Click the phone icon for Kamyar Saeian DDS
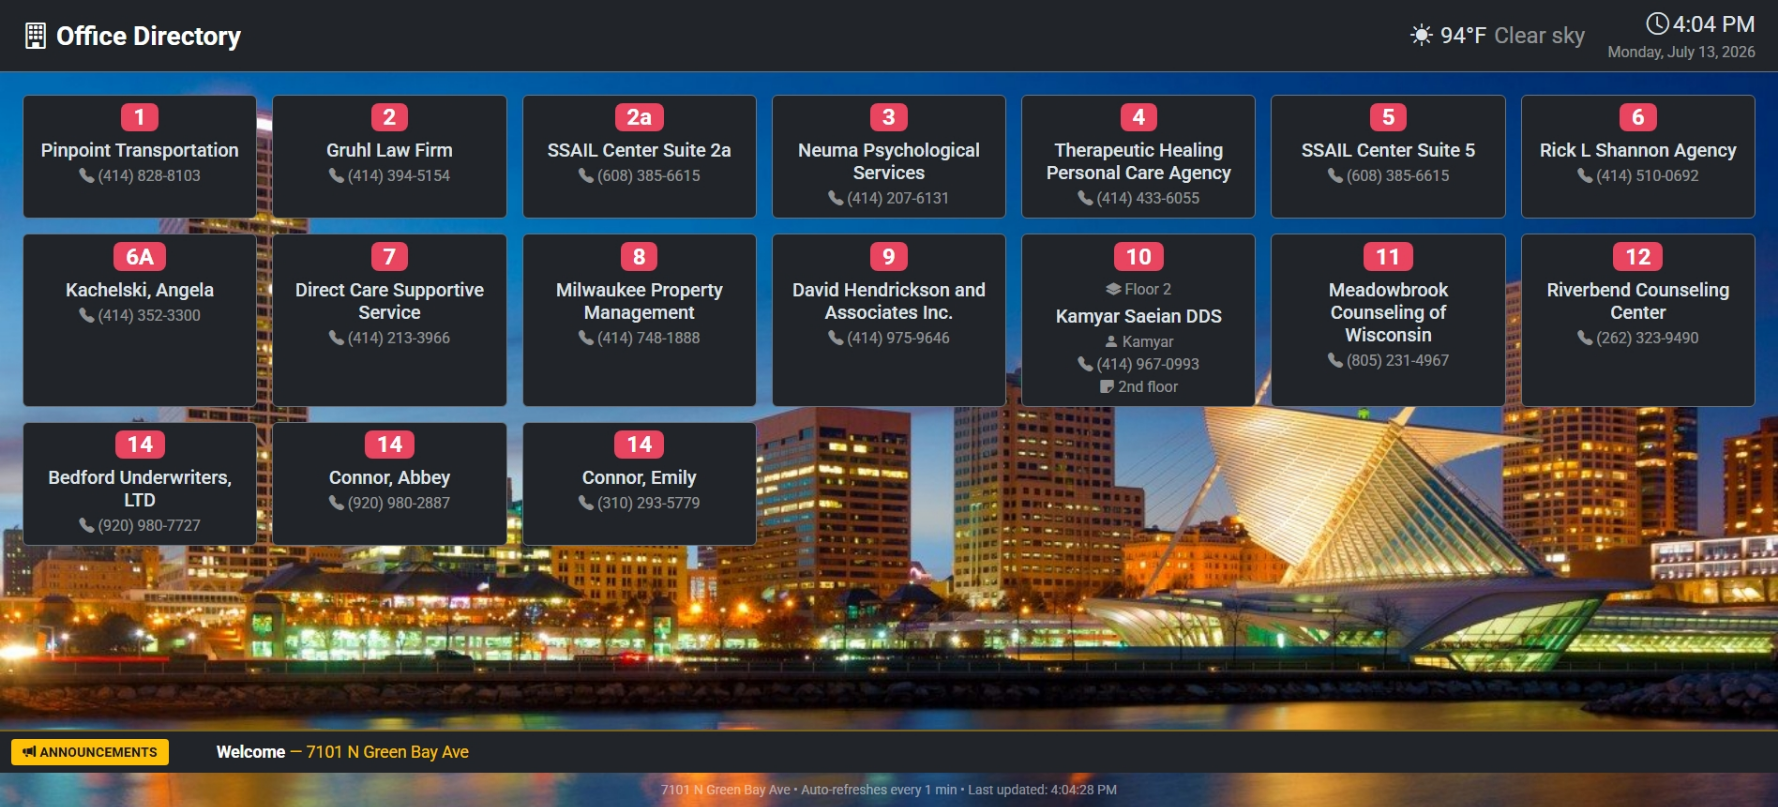Viewport: 1778px width, 807px height. [1085, 365]
